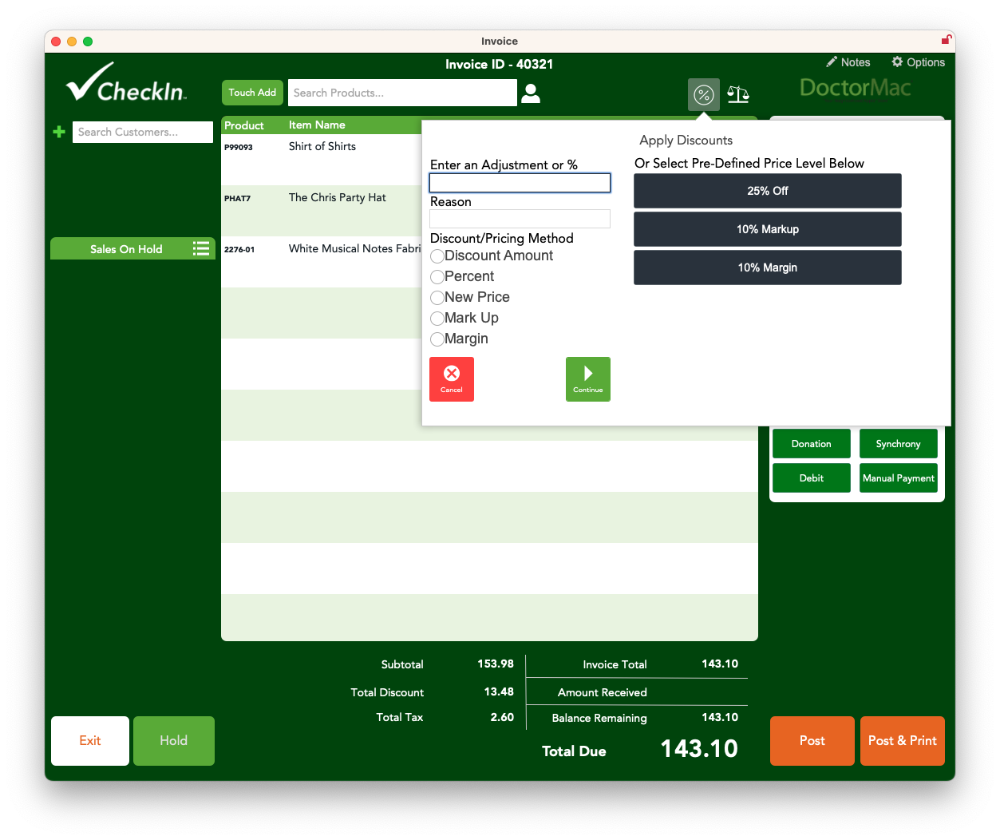Apply the 10% Markup price level

coord(767,229)
